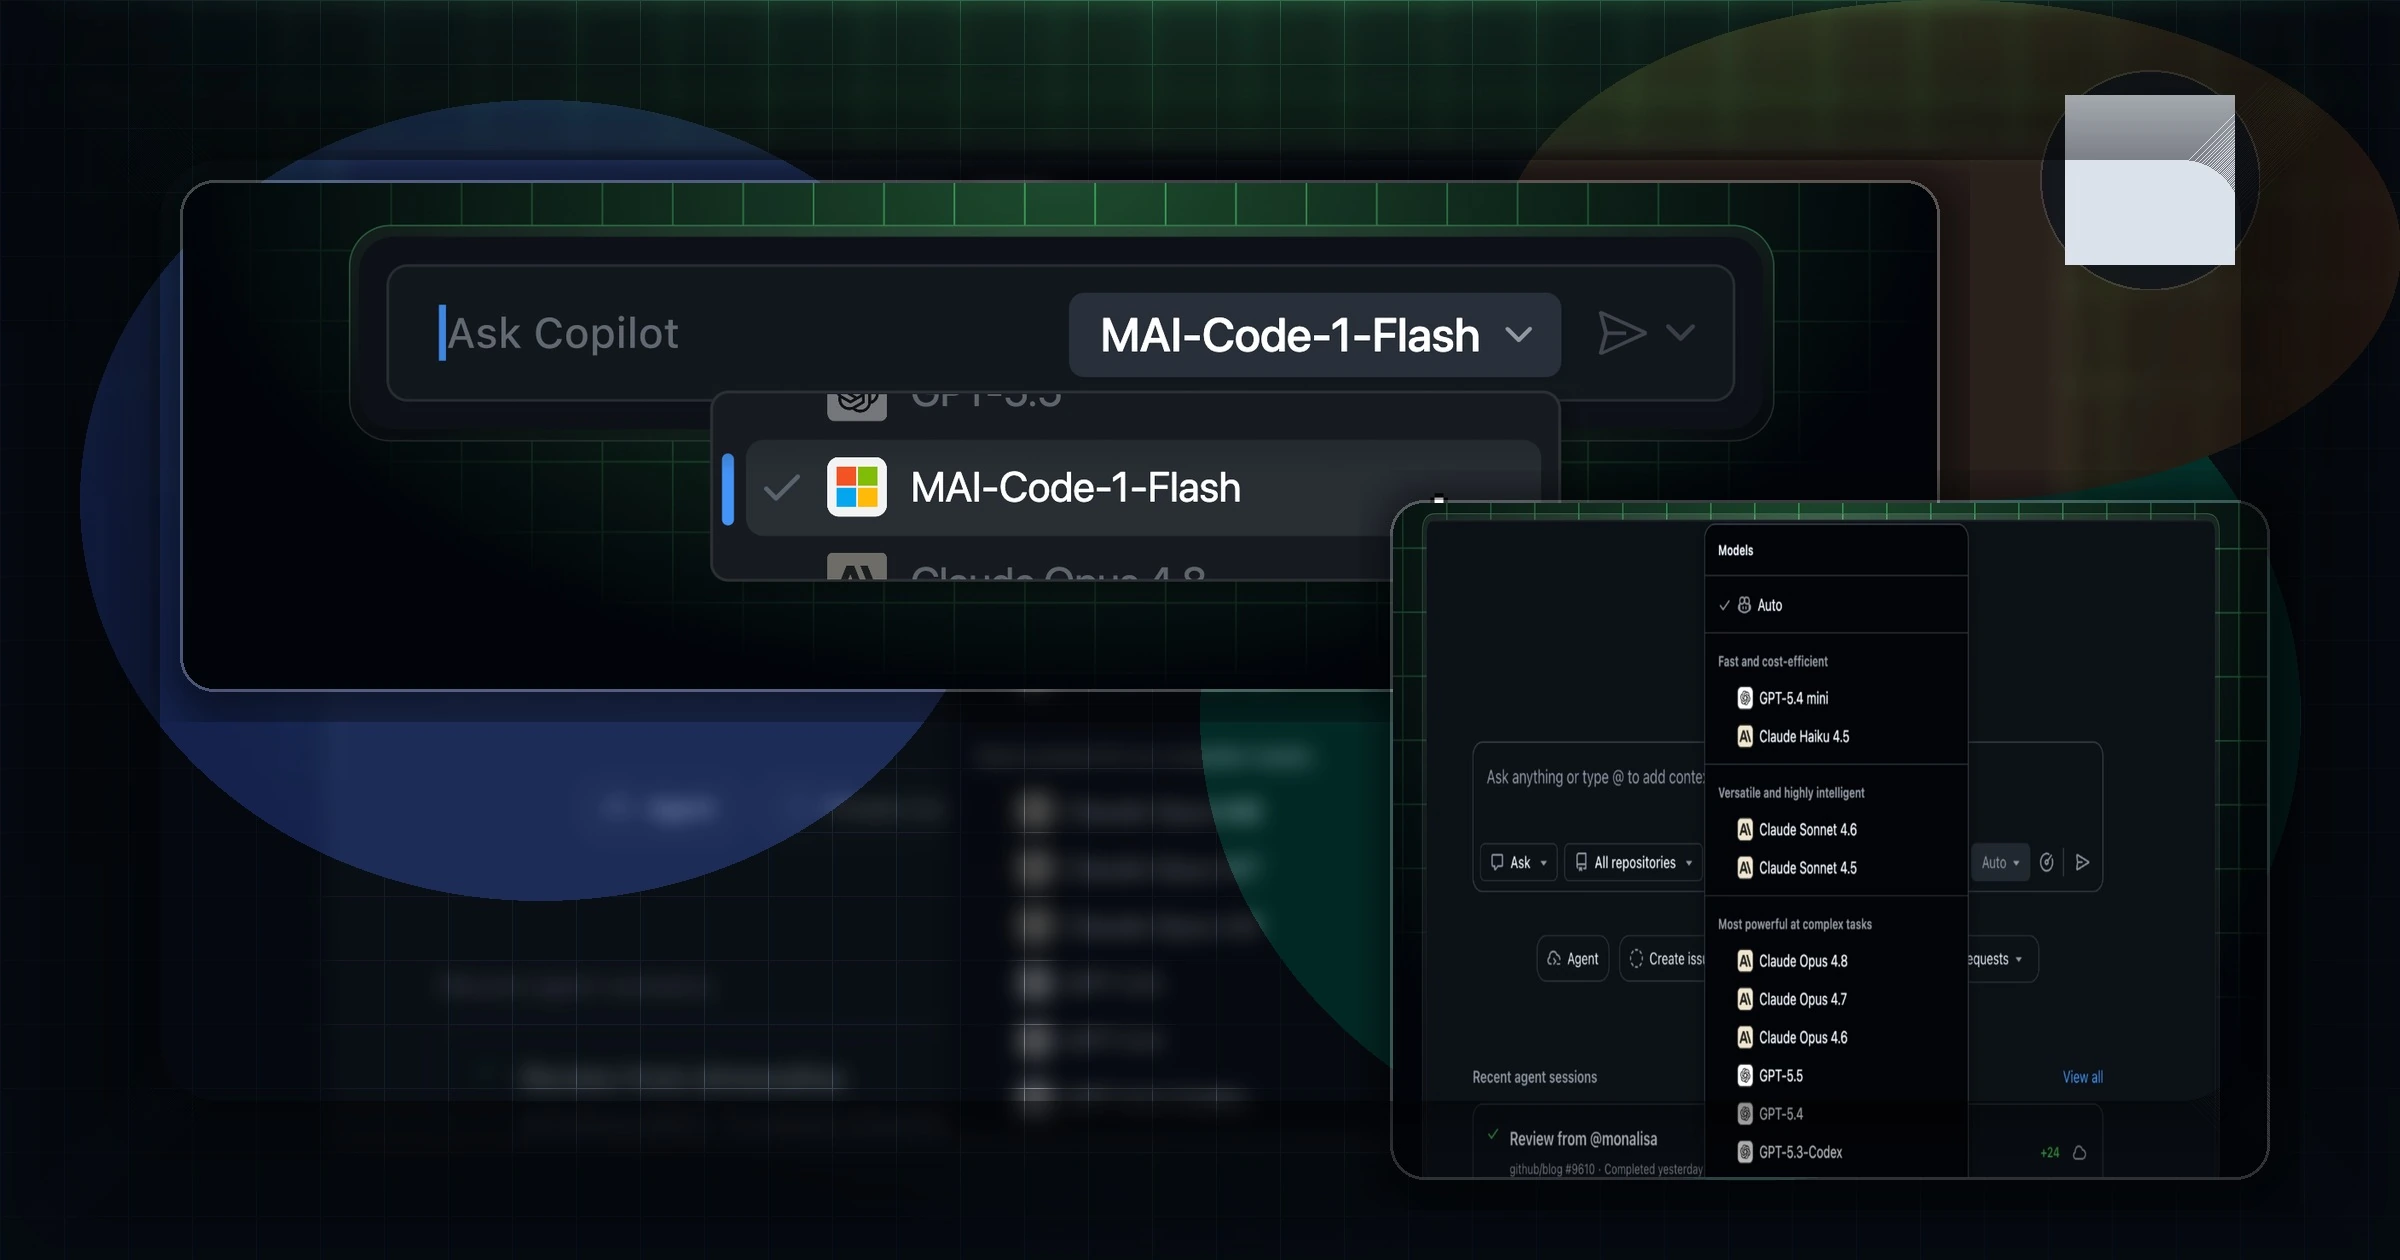Image resolution: width=2400 pixels, height=1260 pixels.
Task: Click the 'Models' menu header
Action: pos(1735,550)
